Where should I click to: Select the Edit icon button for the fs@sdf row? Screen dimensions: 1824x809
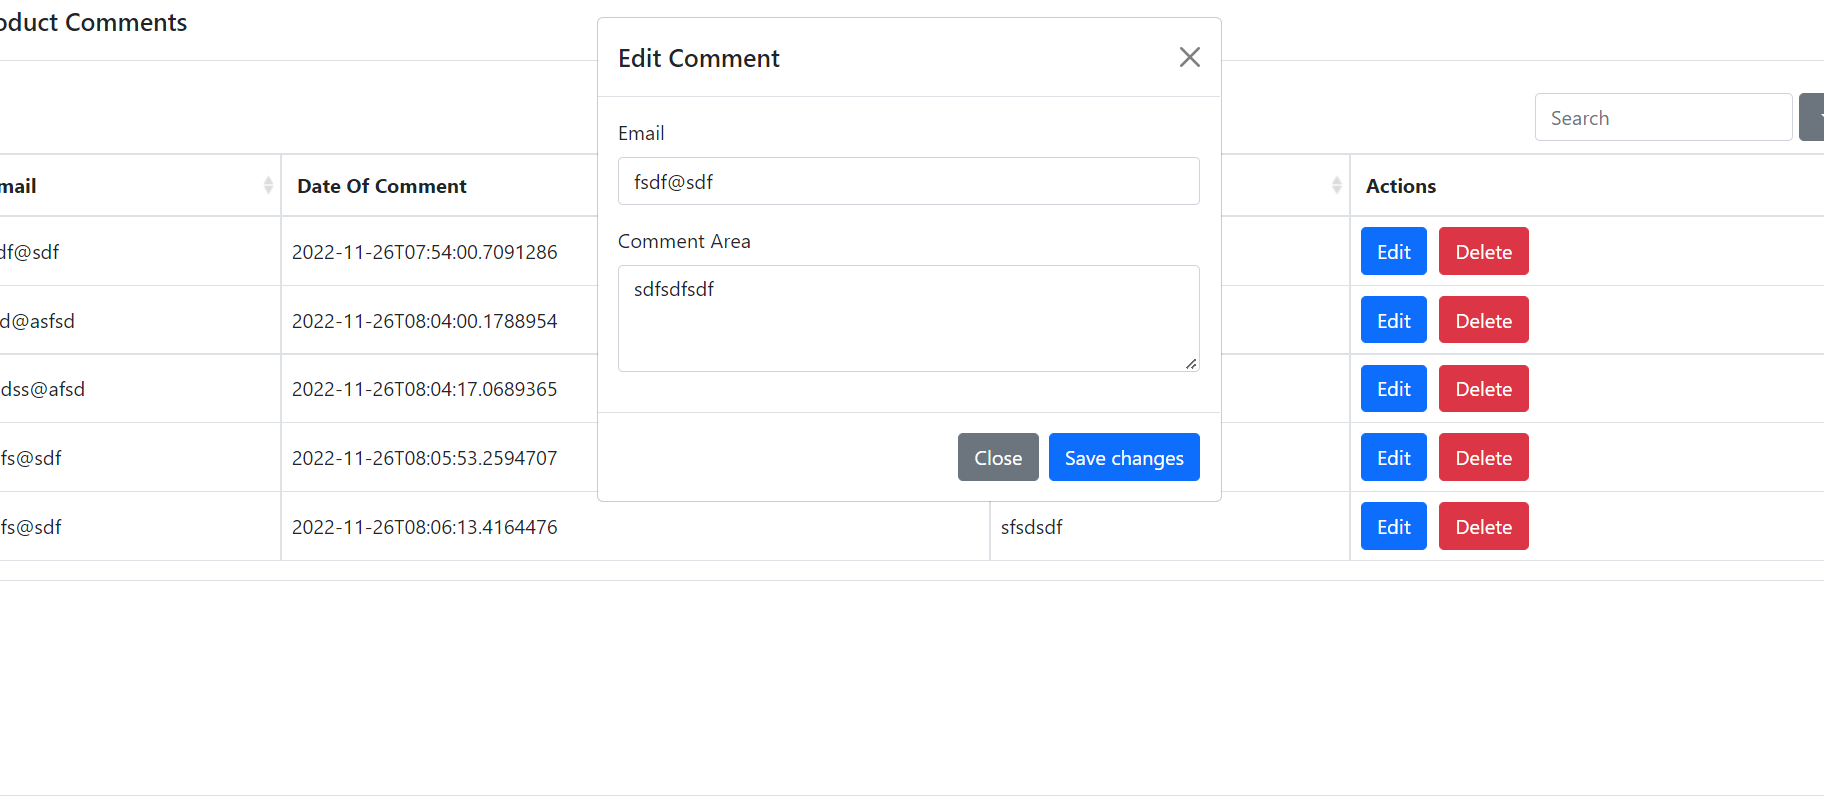1393,457
